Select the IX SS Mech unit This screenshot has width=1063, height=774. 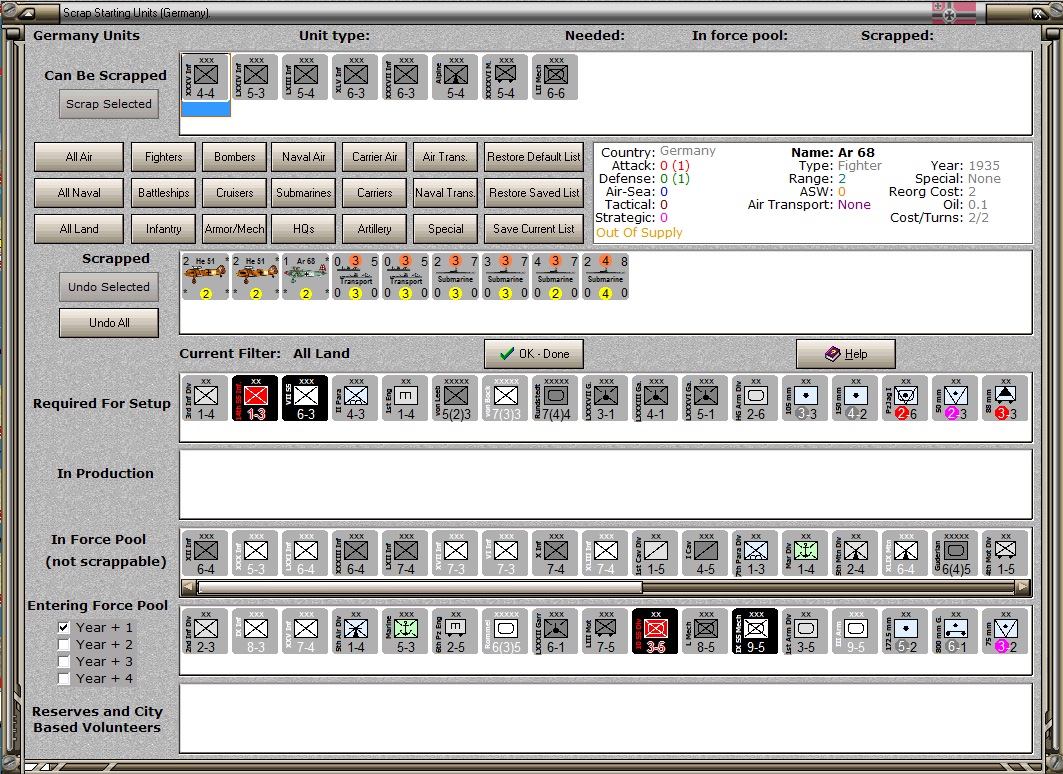[755, 630]
